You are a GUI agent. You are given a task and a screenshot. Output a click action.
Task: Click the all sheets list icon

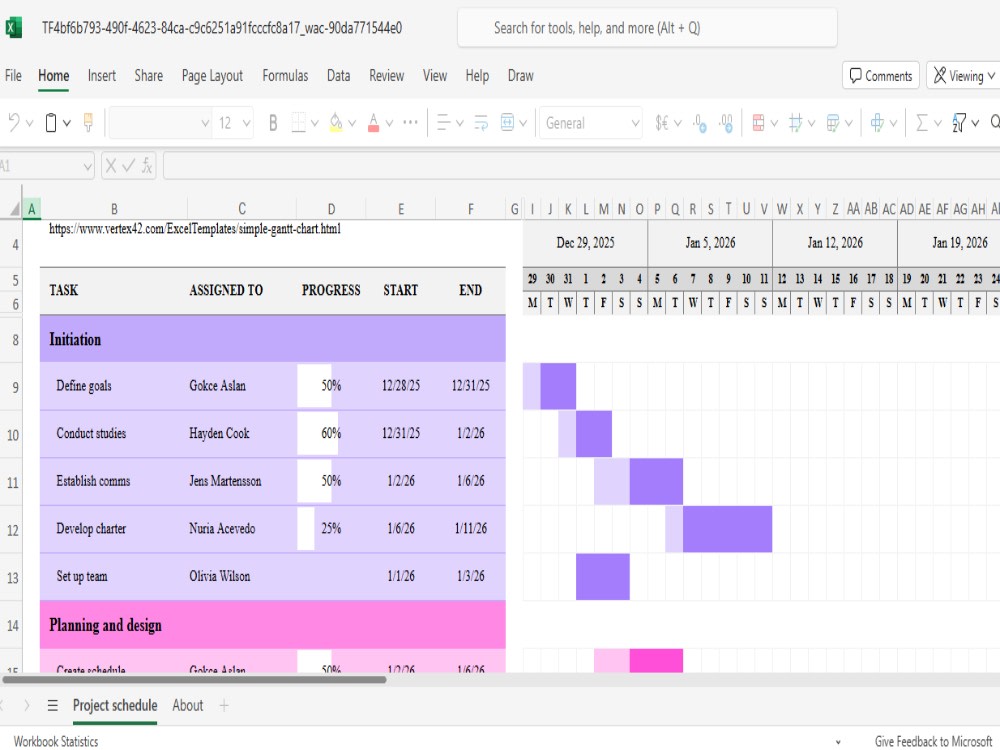52,705
